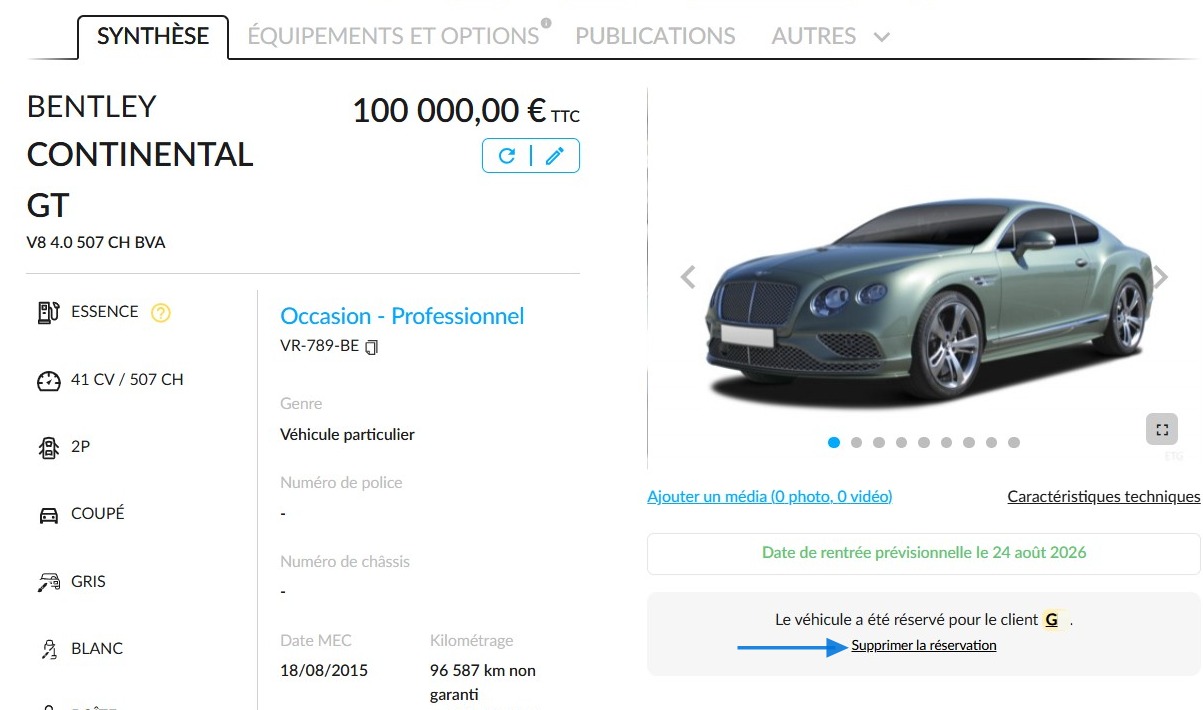Click the pencil edit price icon

555,155
